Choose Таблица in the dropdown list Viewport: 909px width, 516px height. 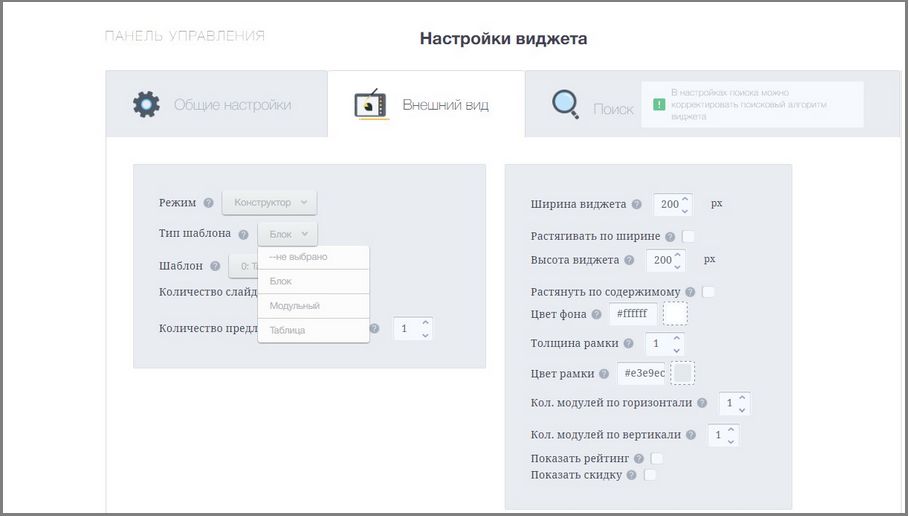click(313, 330)
